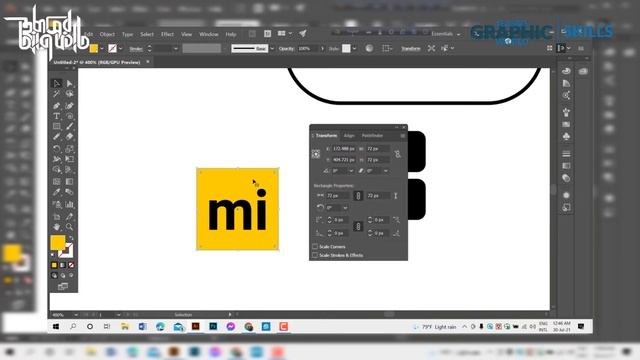640x360 pixels.
Task: Open the Effect menu
Action: (167, 34)
